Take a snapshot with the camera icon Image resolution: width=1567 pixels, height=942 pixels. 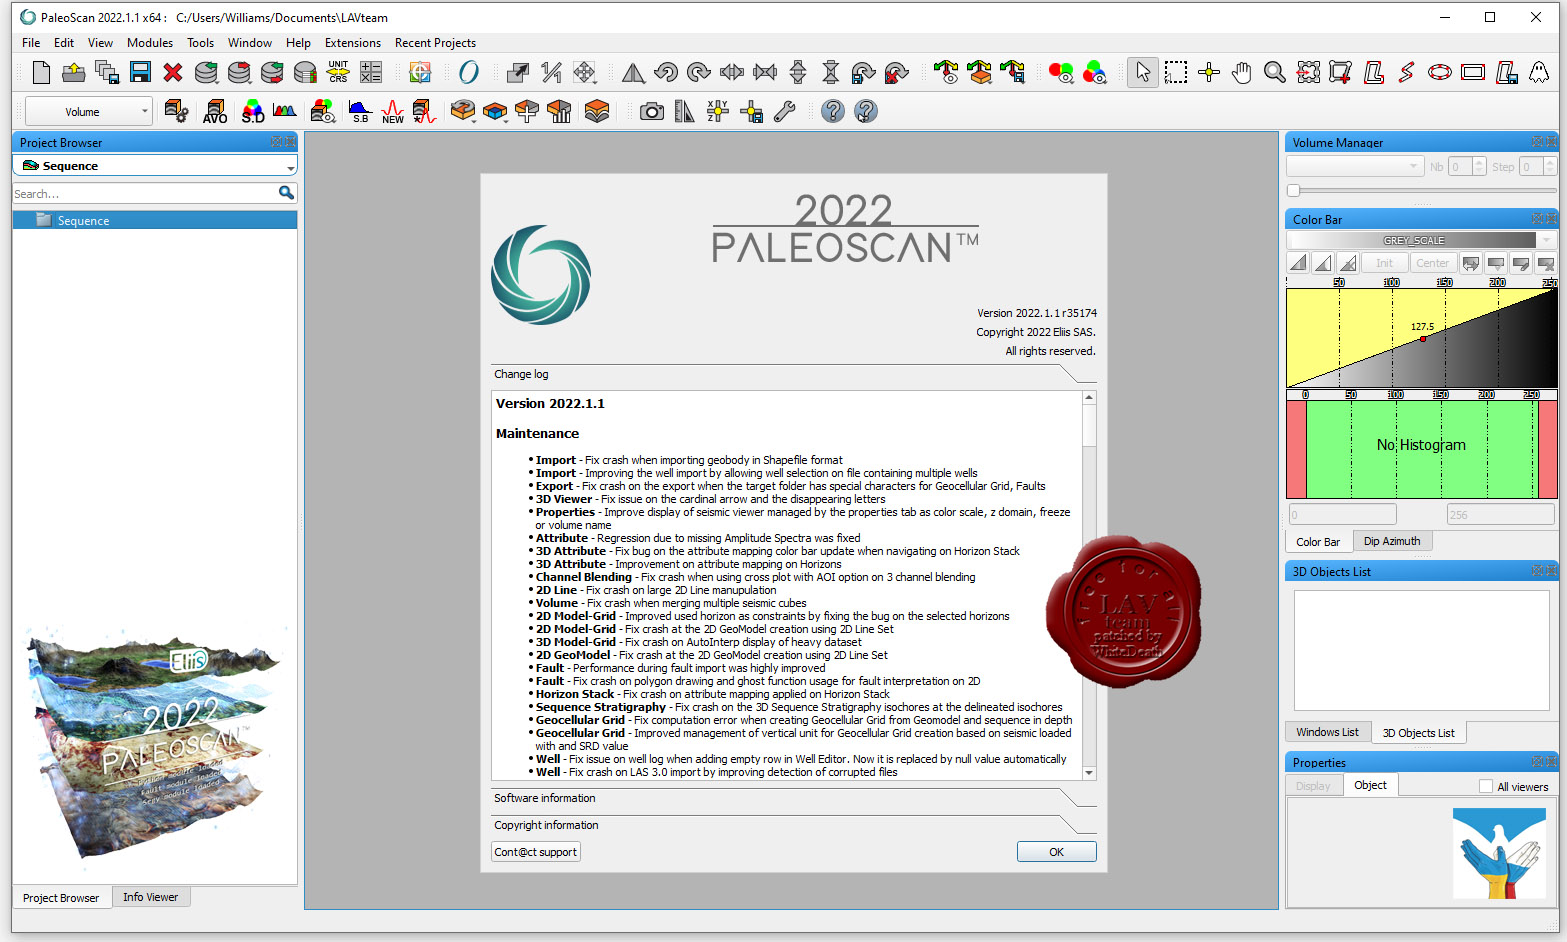[x=652, y=111]
